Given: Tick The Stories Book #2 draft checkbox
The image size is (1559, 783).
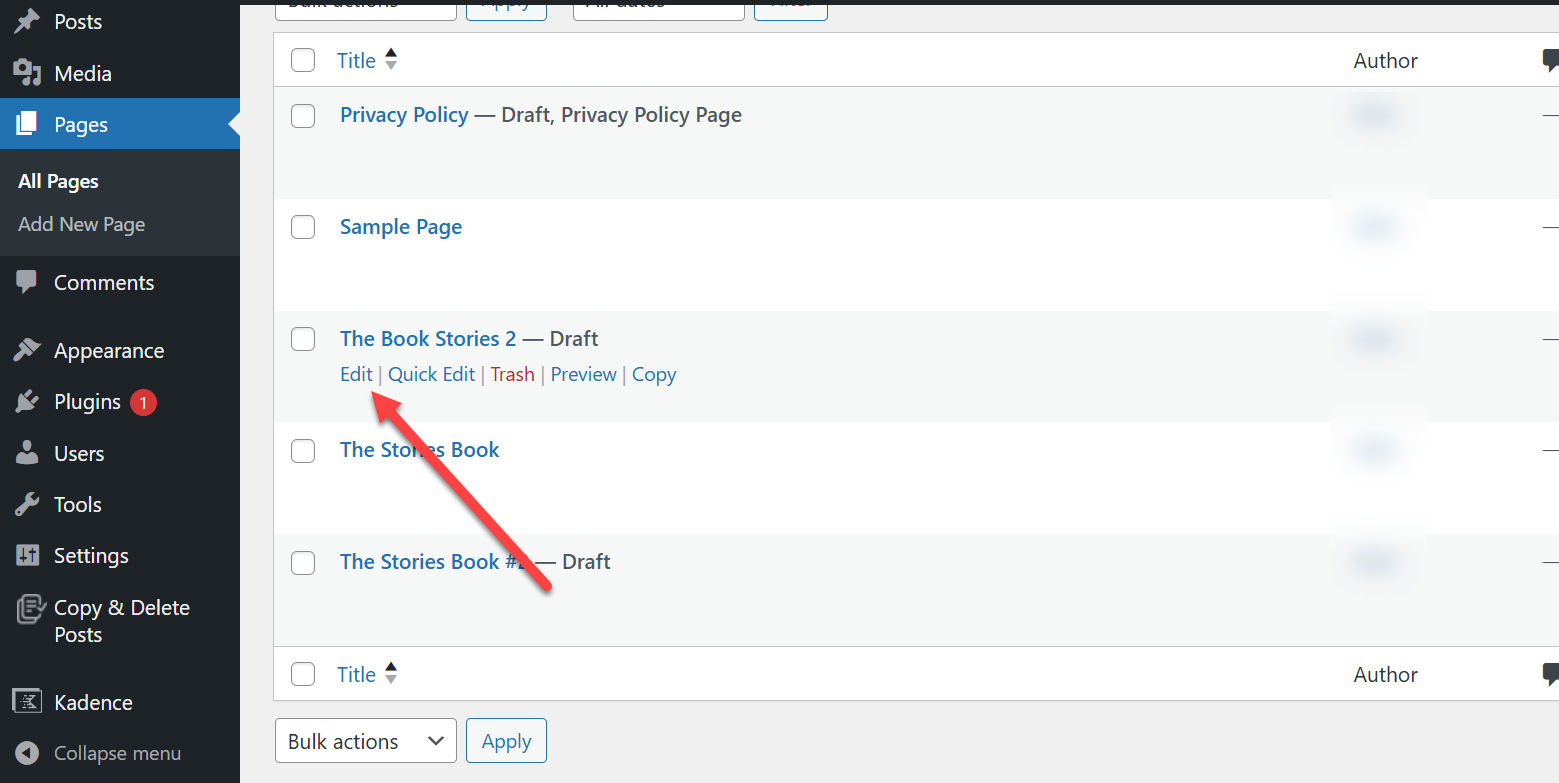Looking at the screenshot, I should (x=303, y=563).
